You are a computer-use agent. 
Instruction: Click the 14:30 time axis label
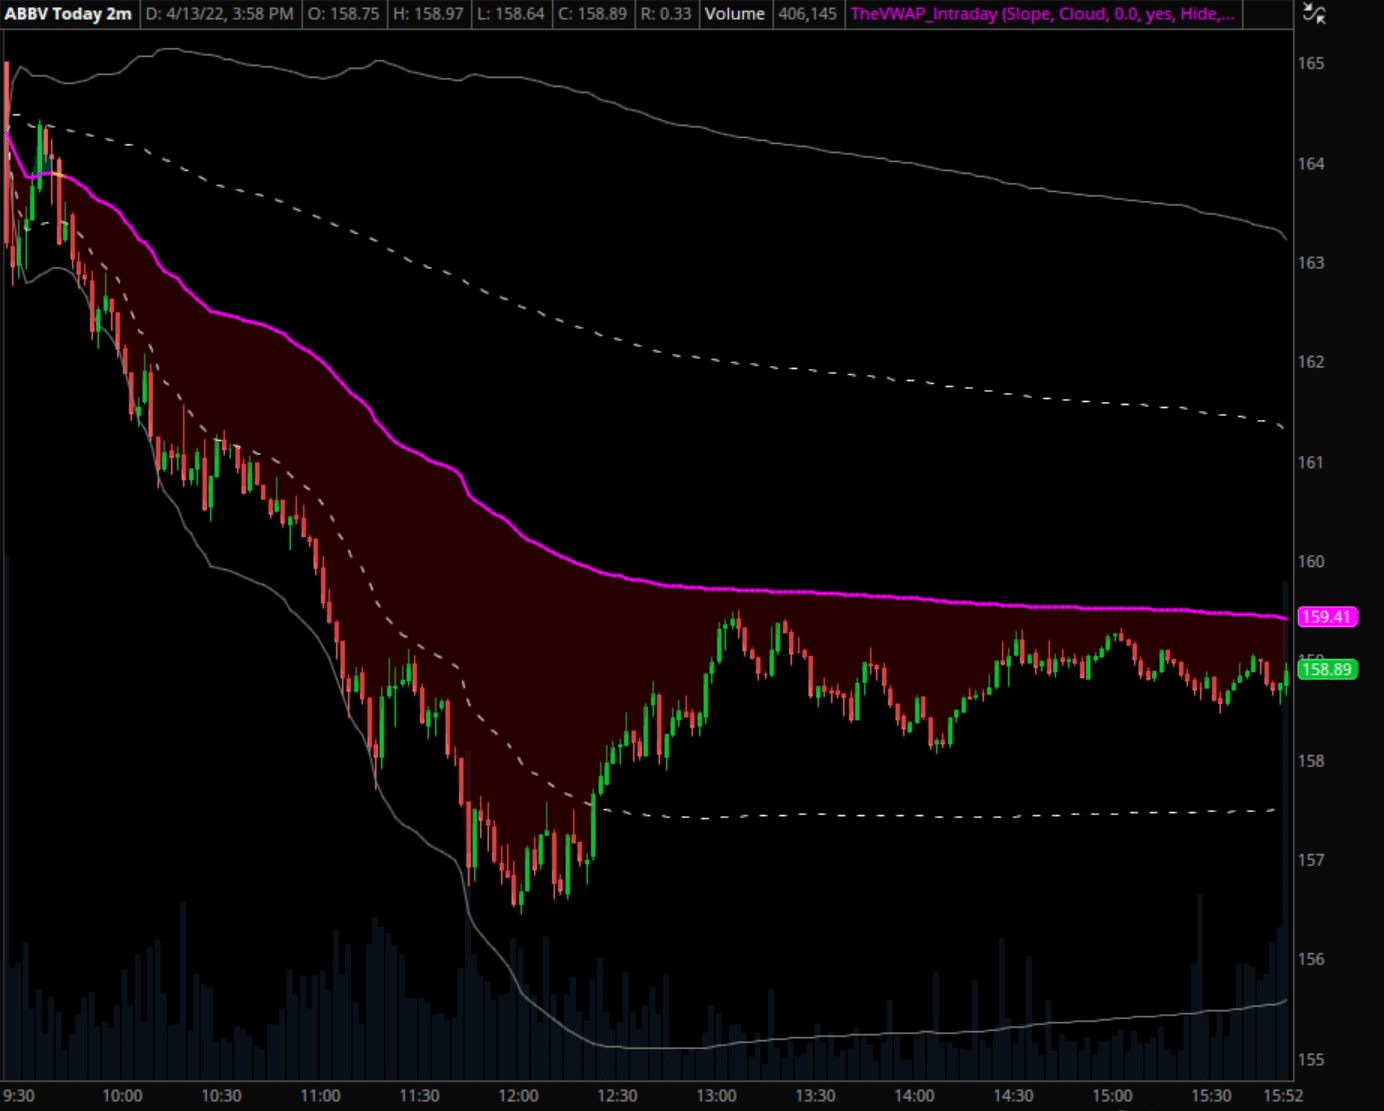click(1013, 1096)
